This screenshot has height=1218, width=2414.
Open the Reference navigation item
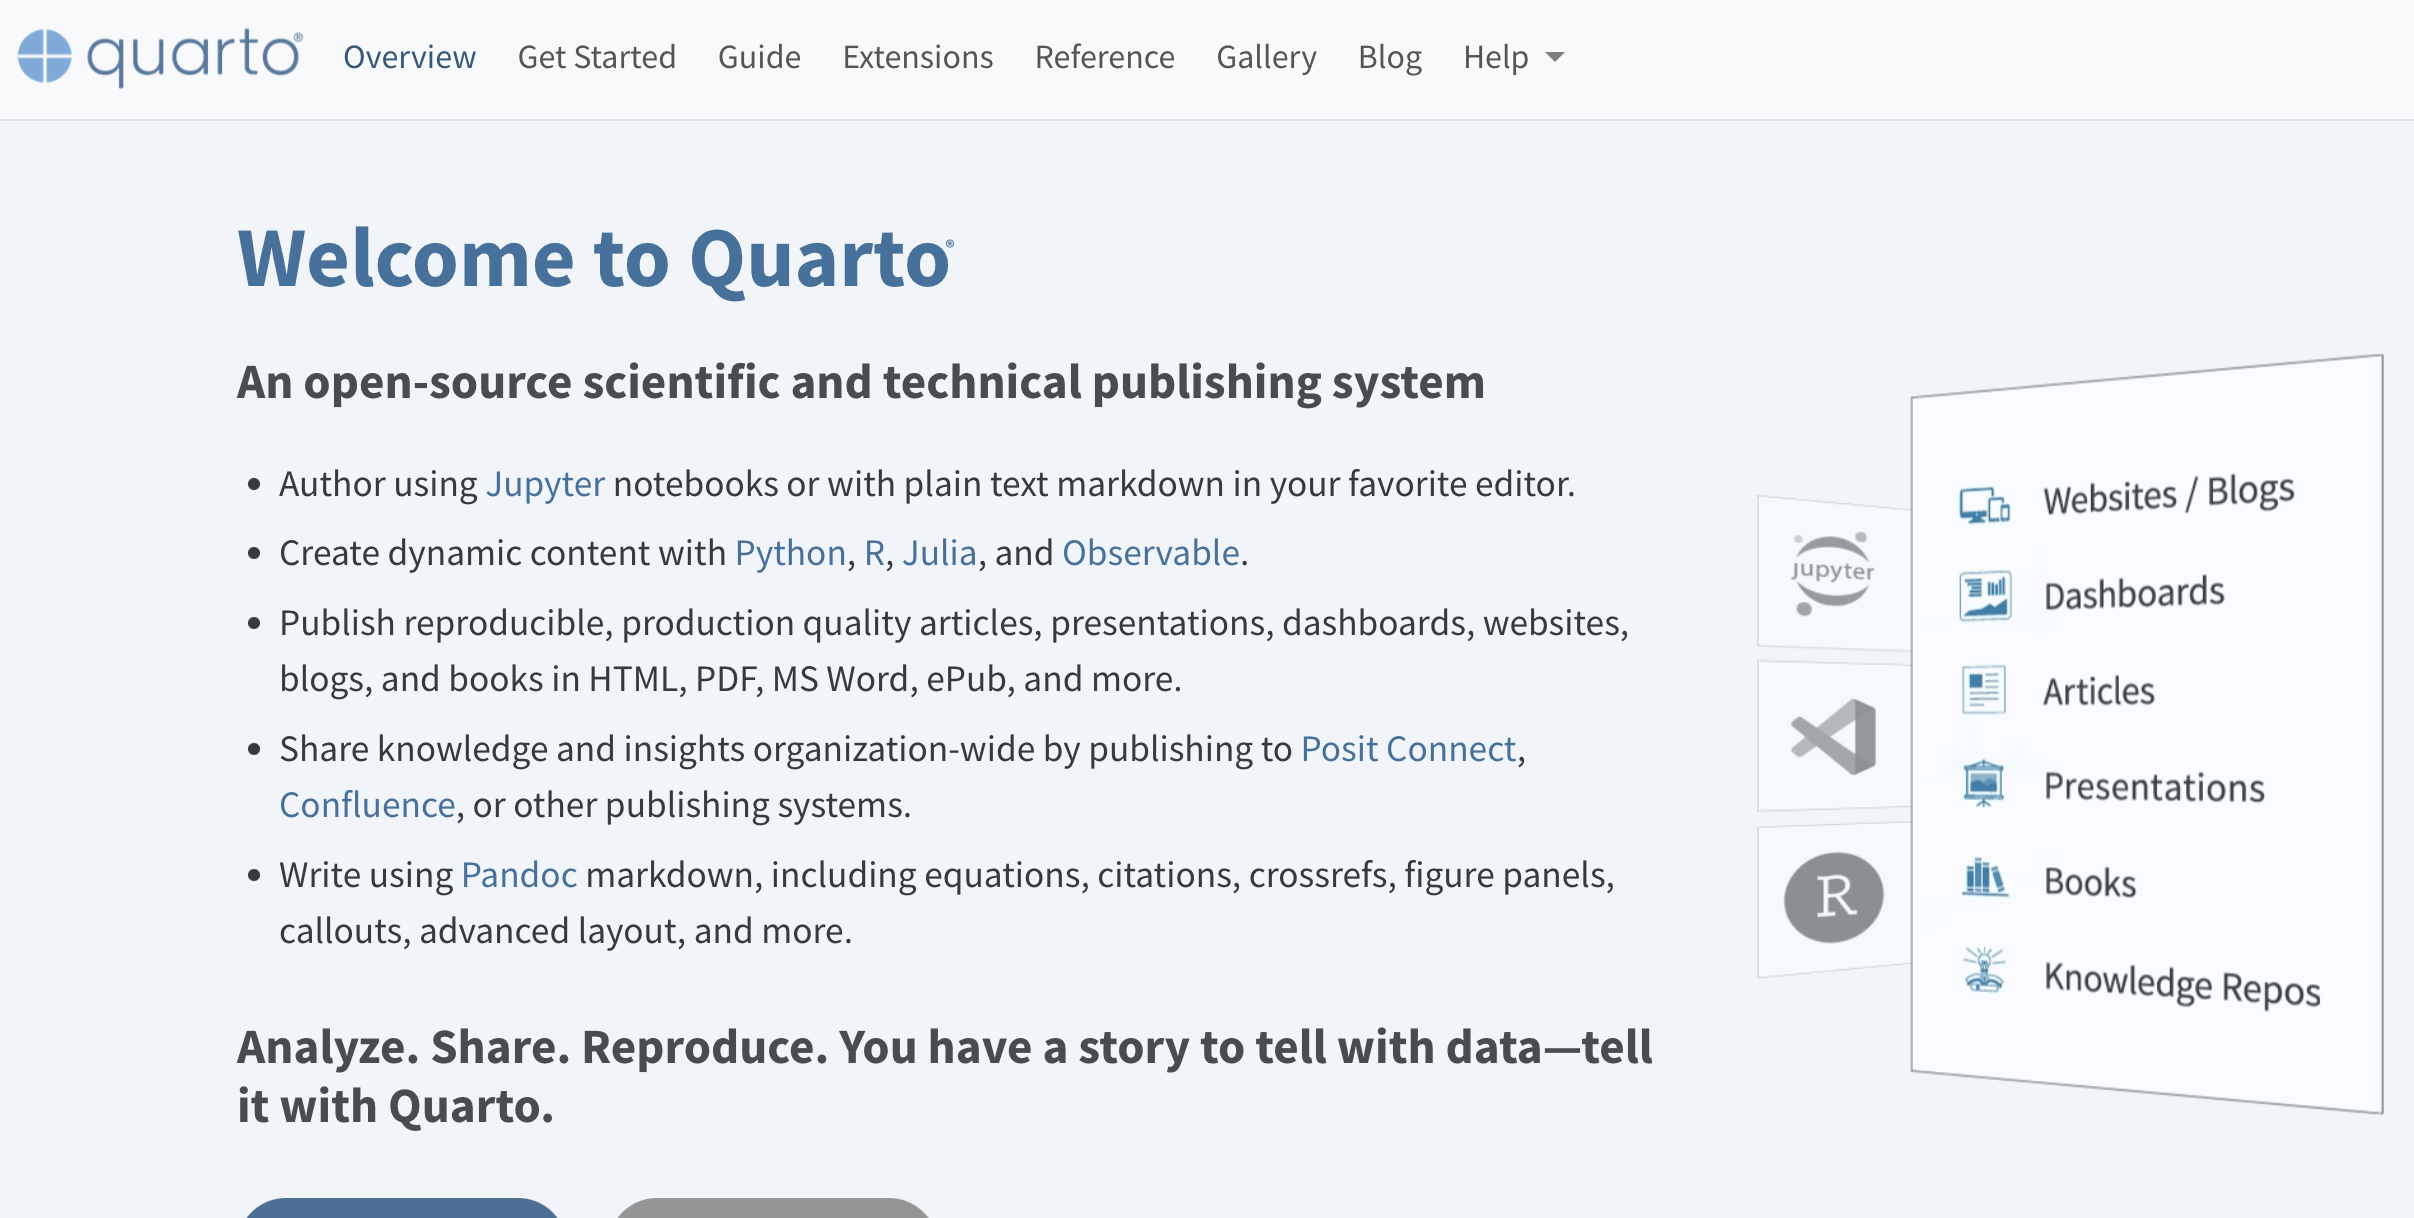pyautogui.click(x=1104, y=57)
